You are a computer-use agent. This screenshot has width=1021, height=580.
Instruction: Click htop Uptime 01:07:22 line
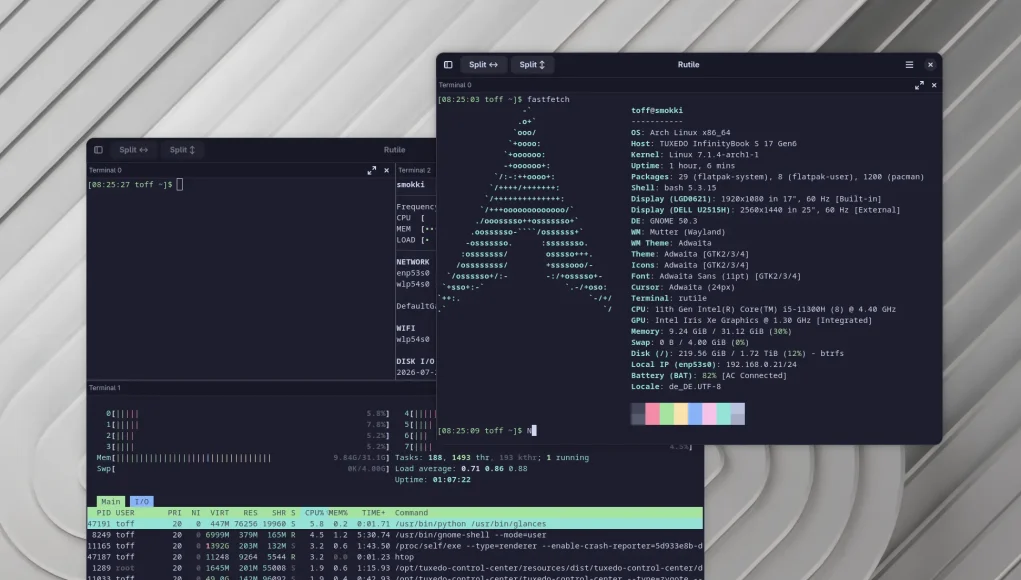point(432,480)
